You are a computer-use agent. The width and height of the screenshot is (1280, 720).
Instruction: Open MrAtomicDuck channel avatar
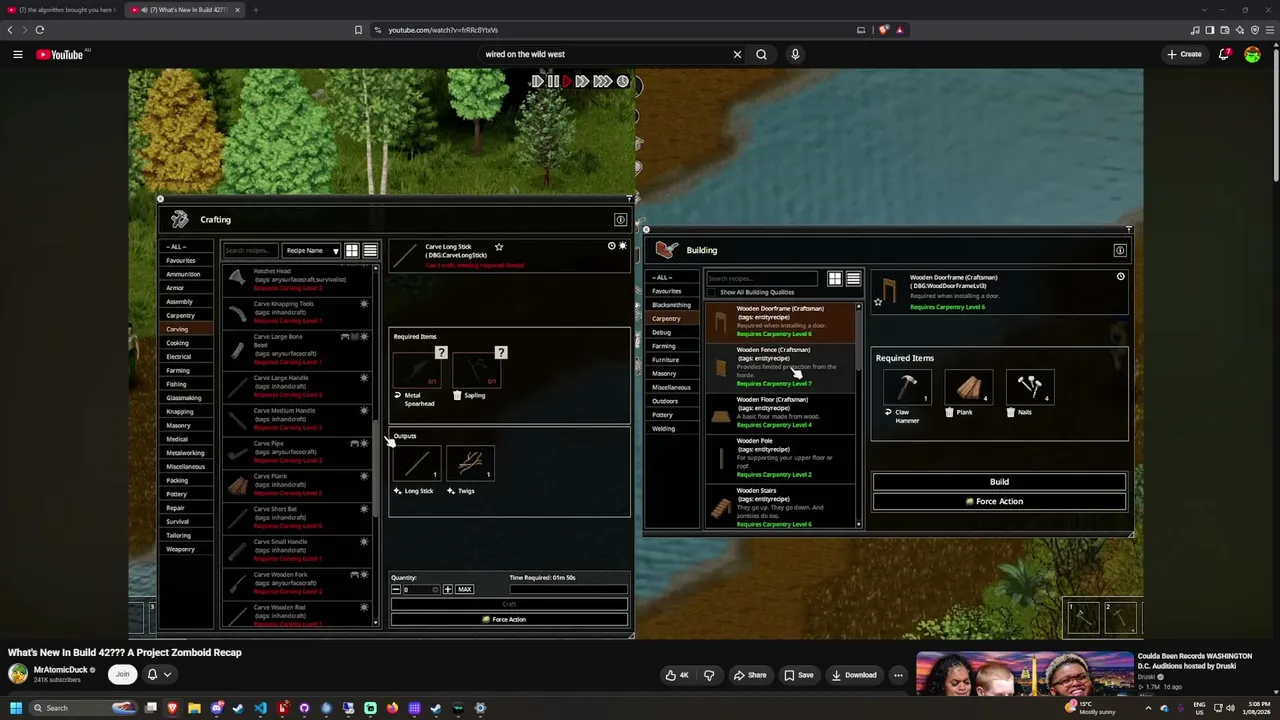[18, 674]
